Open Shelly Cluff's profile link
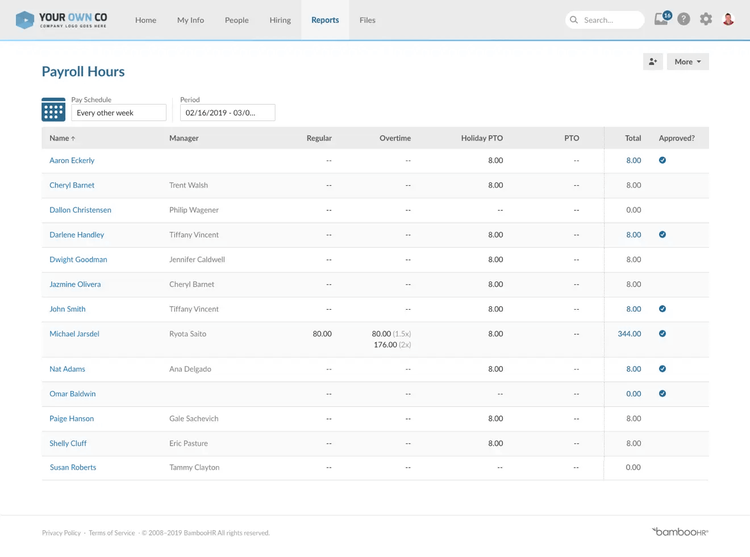The height and width of the screenshot is (557, 750). 68,444
